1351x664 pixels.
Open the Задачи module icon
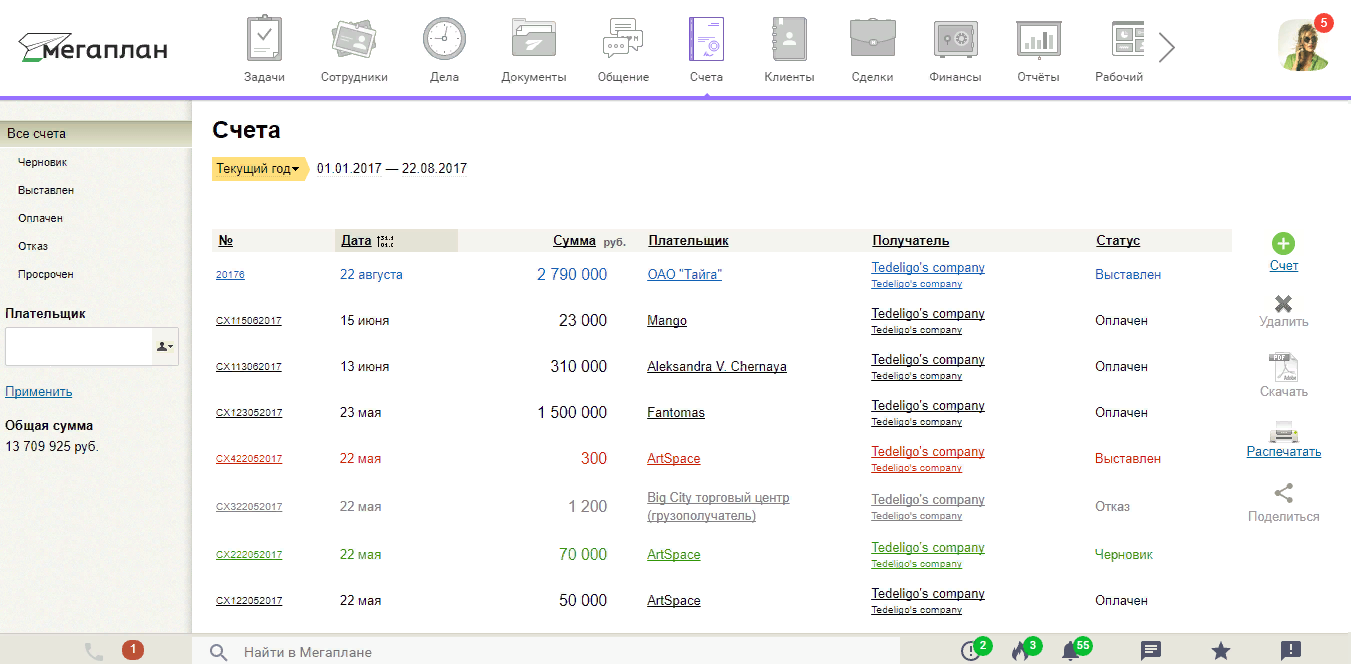point(264,40)
